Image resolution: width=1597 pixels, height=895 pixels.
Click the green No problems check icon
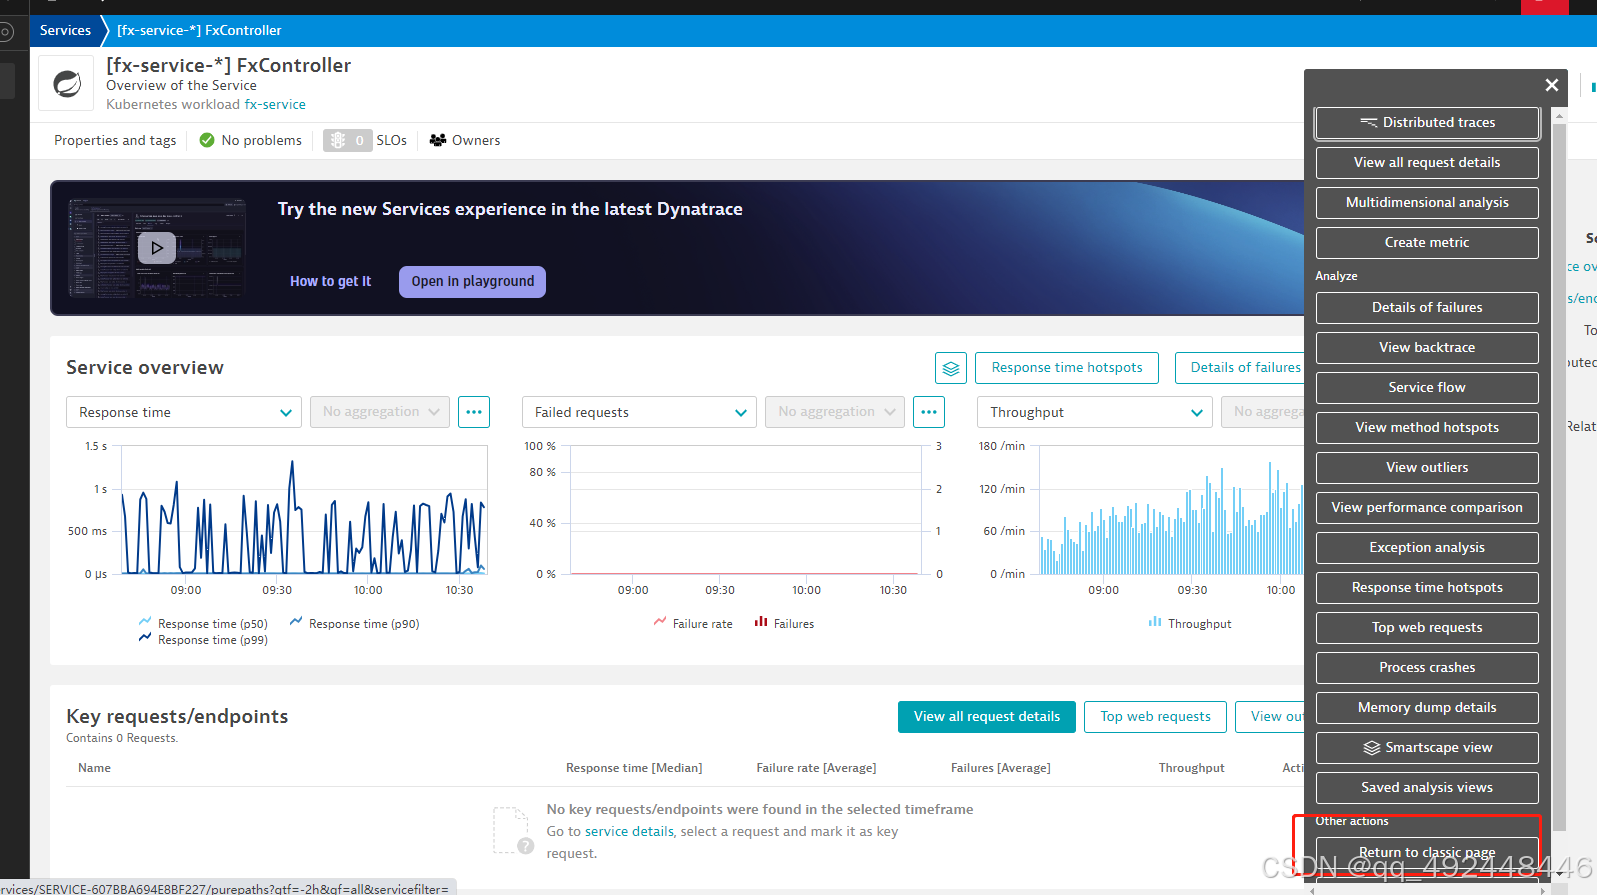point(207,140)
